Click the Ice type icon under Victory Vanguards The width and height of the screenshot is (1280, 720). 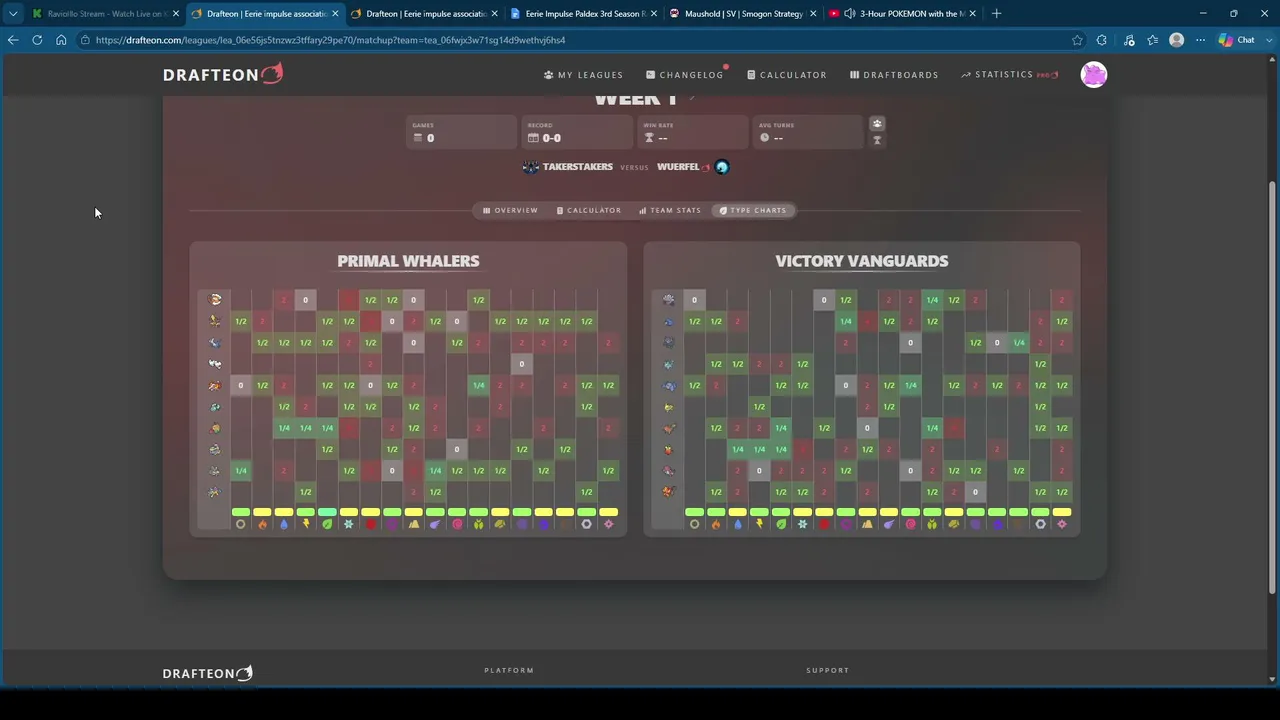(x=803, y=524)
